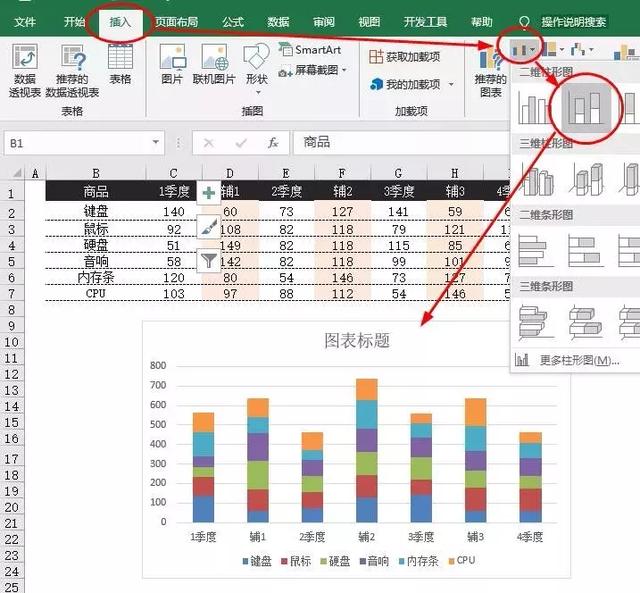Click the Name Box showing B1
The image size is (640, 593).
78,143
